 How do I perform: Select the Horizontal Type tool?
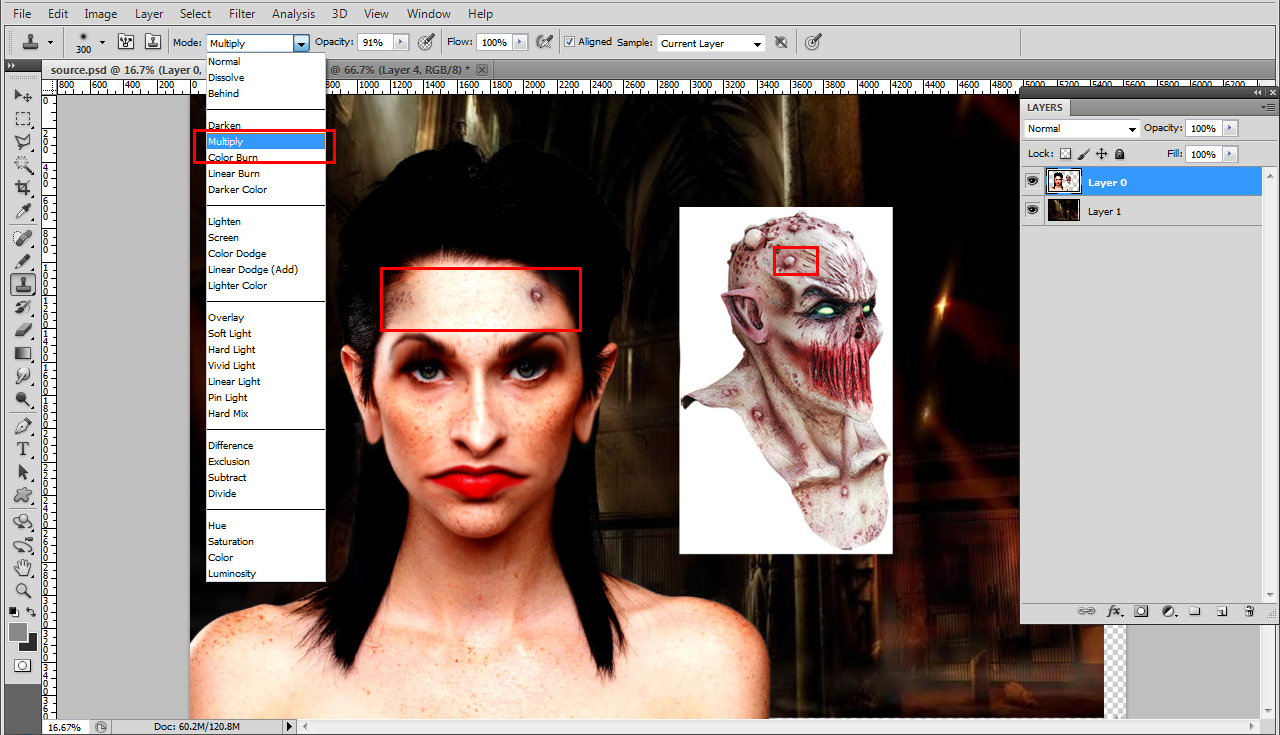coord(23,449)
